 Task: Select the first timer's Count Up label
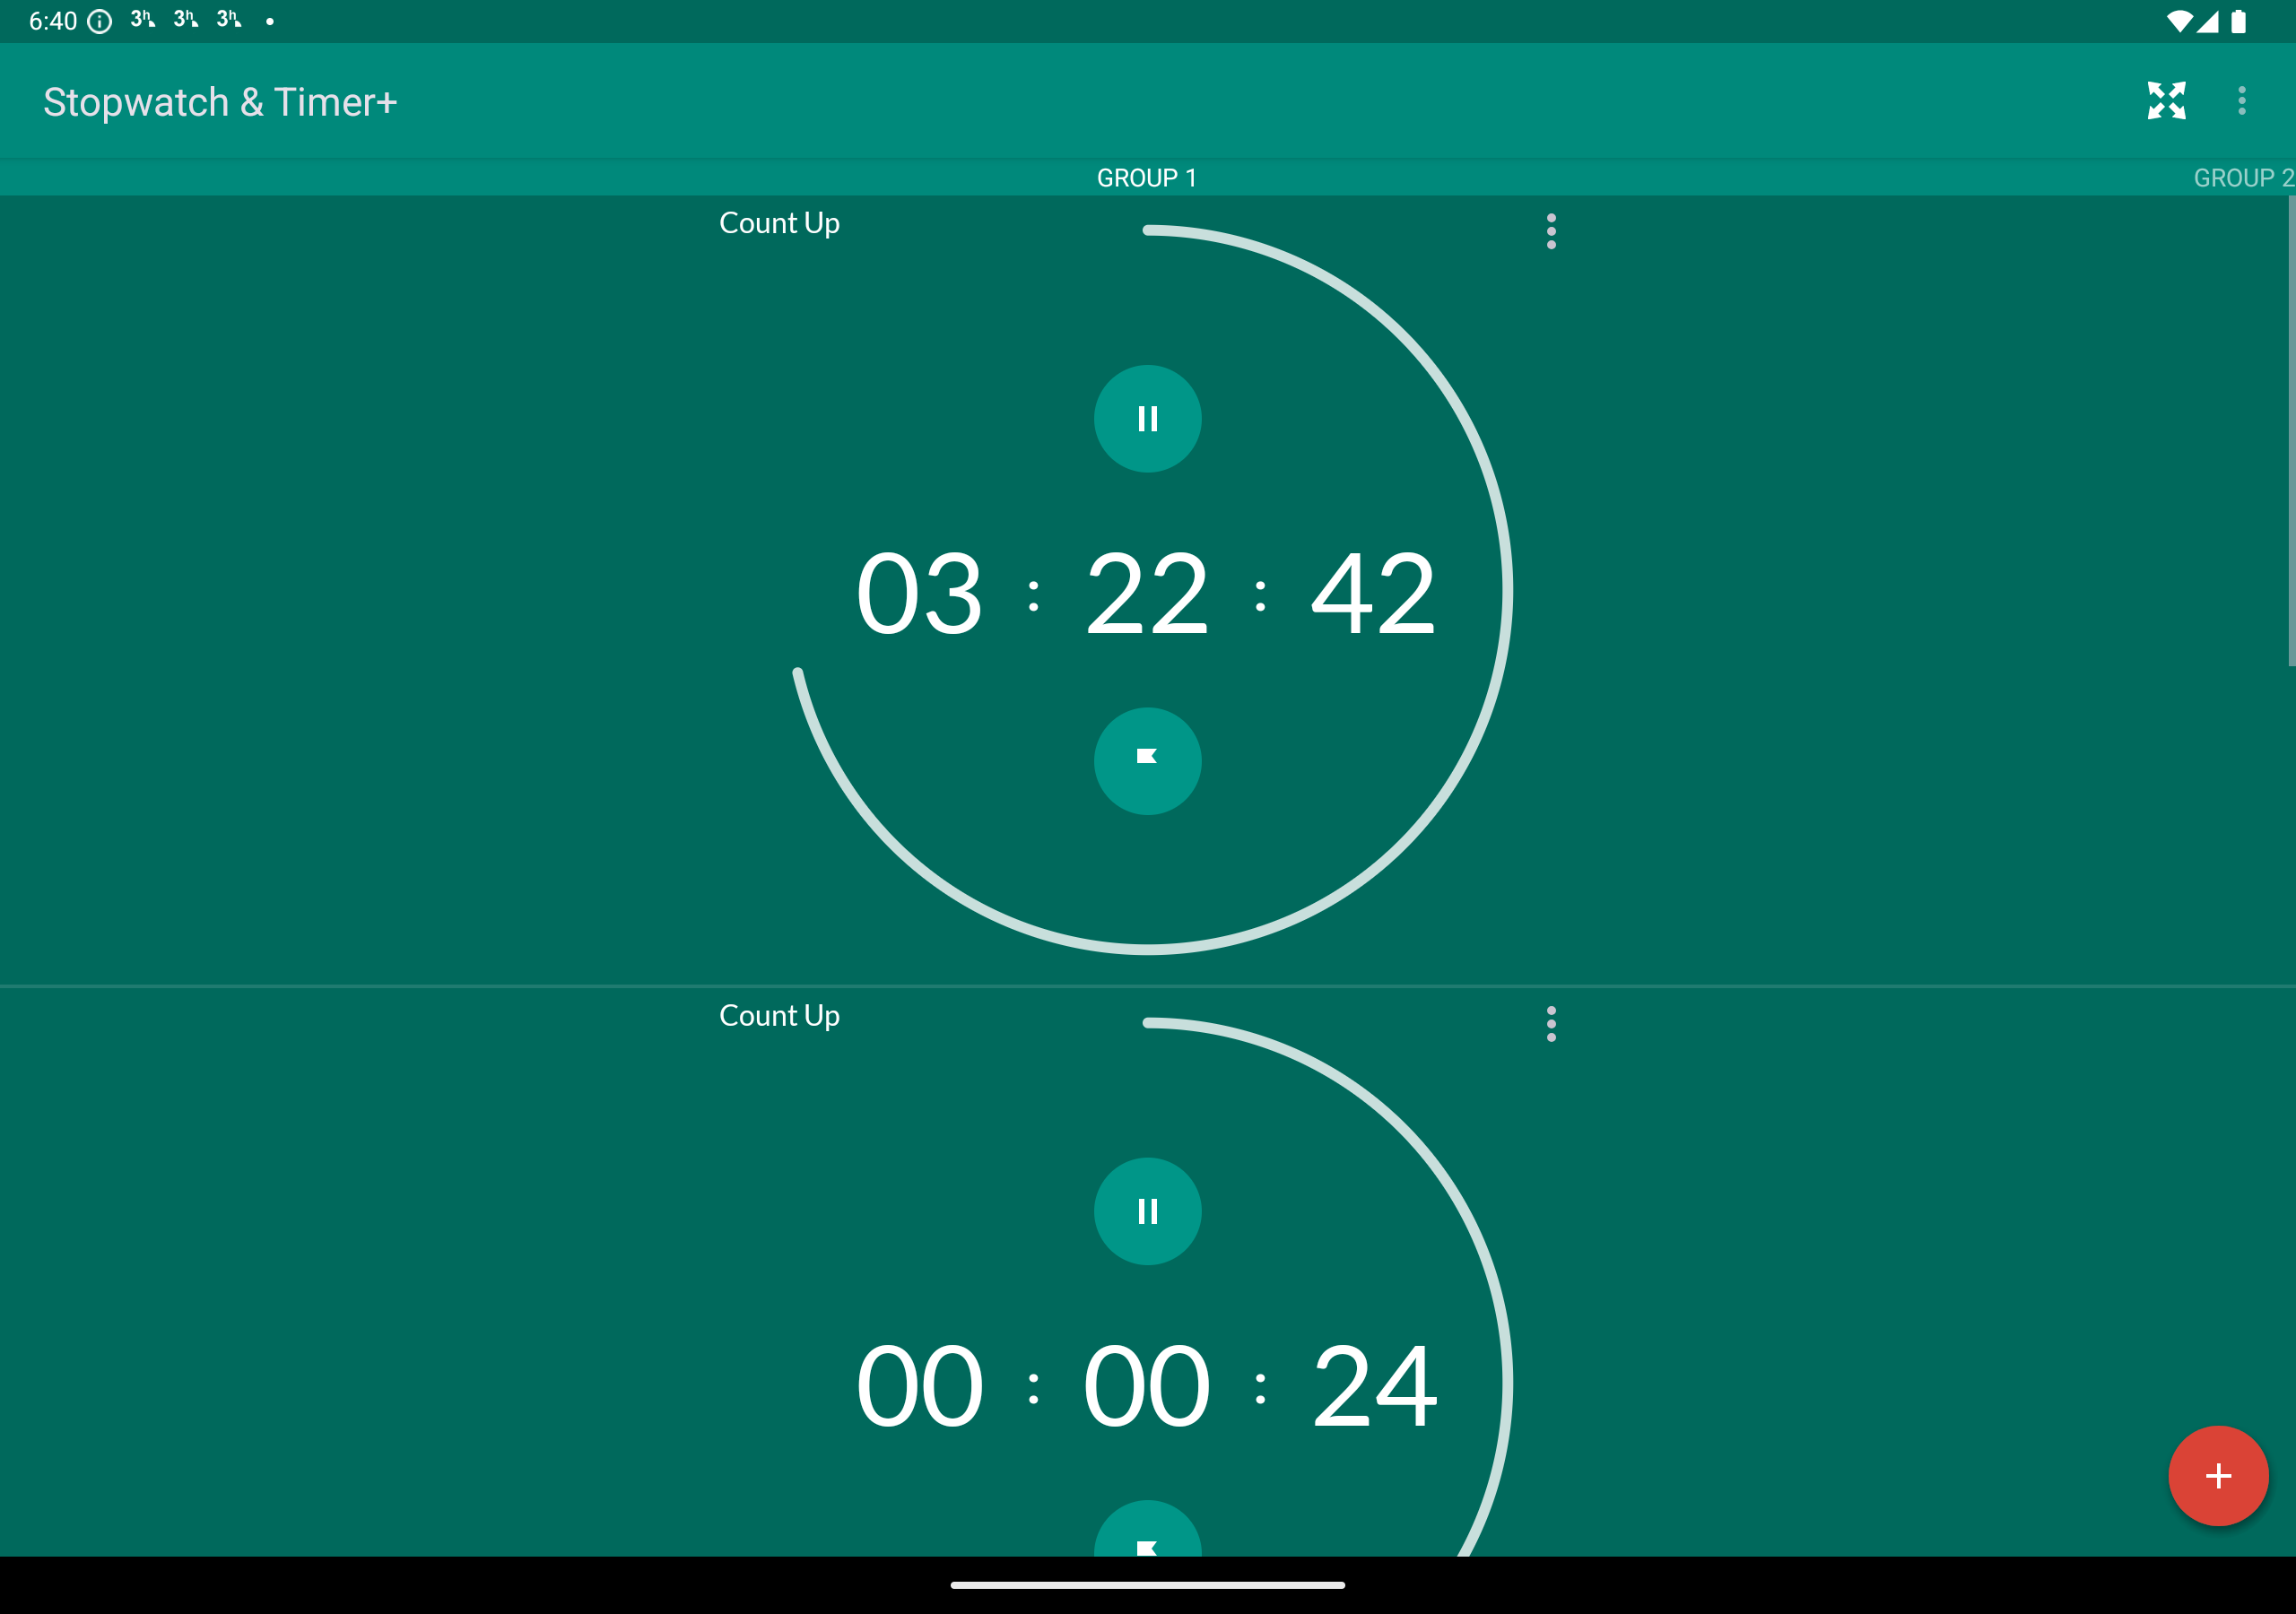pyautogui.click(x=779, y=223)
